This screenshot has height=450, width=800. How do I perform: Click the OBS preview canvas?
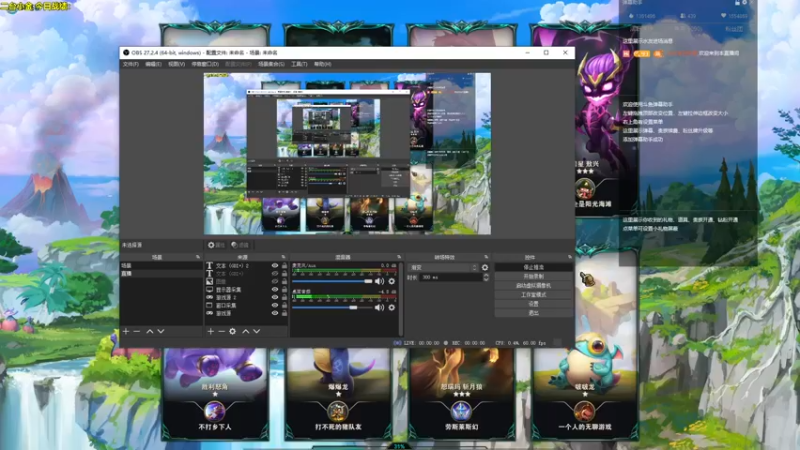(x=347, y=154)
